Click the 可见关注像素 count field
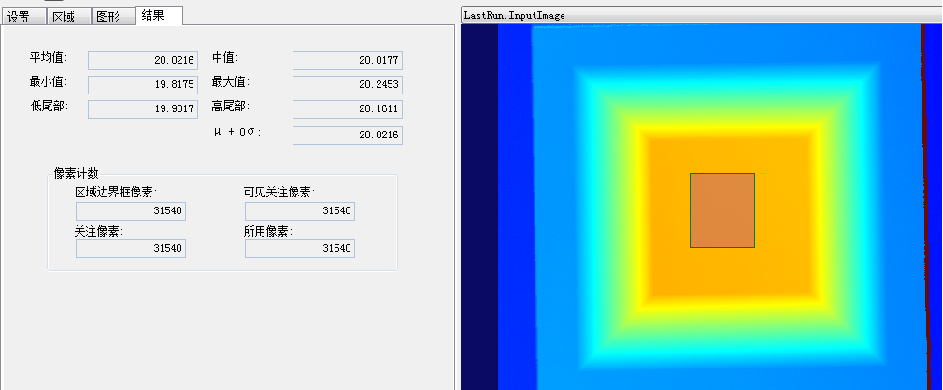The height and width of the screenshot is (390, 943). pos(299,211)
